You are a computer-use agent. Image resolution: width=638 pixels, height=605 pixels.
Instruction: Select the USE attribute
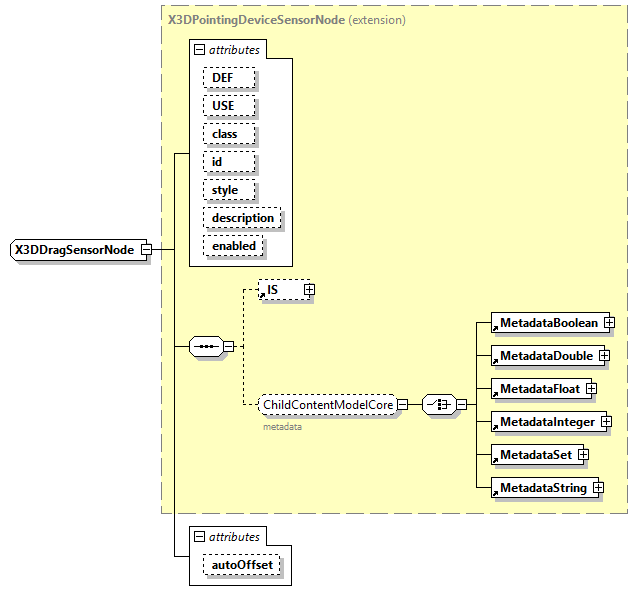point(229,106)
